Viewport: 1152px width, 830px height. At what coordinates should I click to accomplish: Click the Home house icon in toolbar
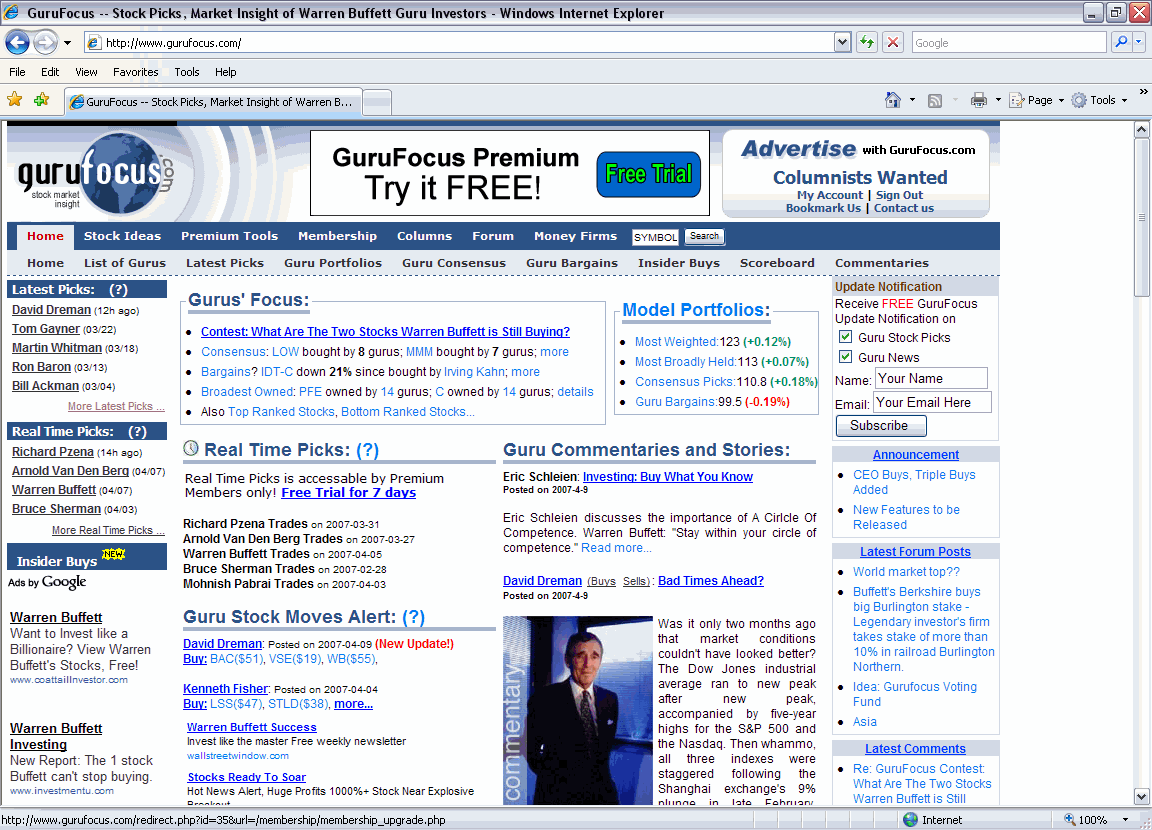coord(893,100)
